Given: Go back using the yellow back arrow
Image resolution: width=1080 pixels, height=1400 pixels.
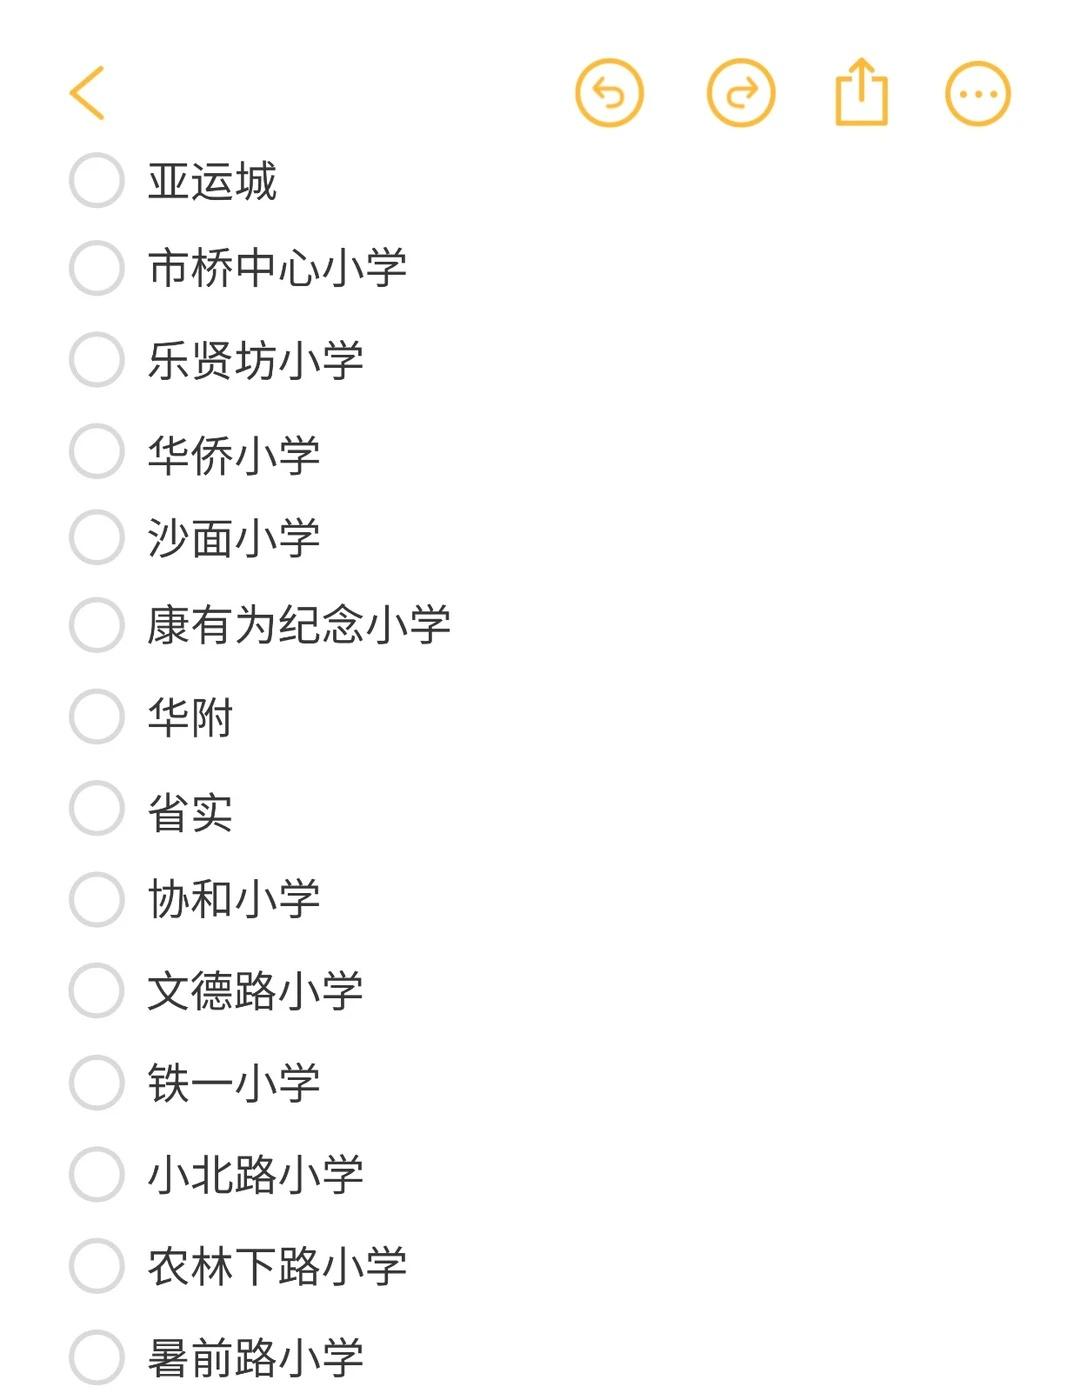Looking at the screenshot, I should [87, 93].
